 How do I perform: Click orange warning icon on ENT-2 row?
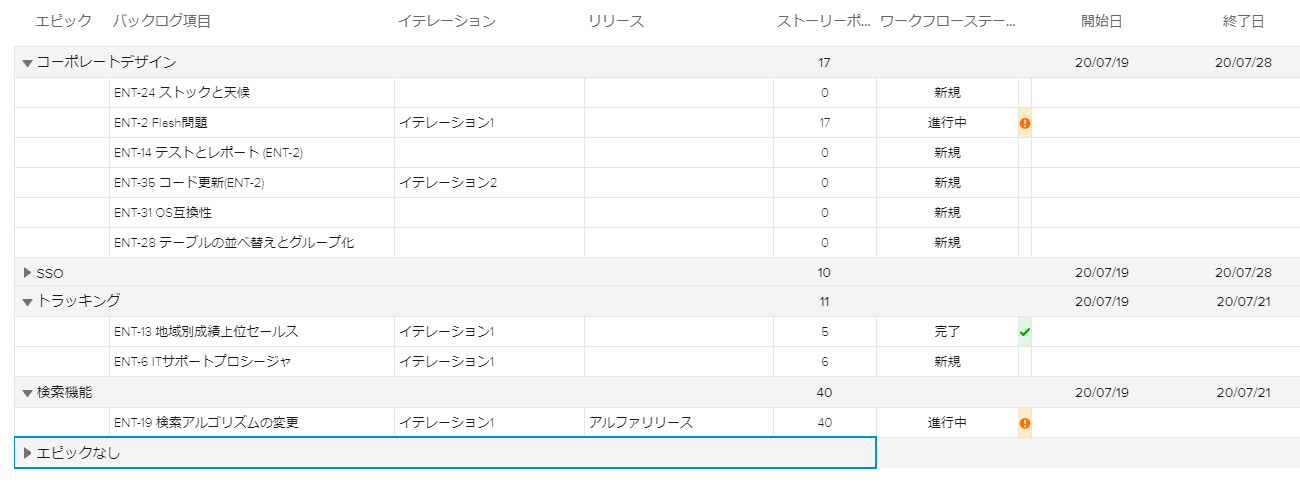tap(1025, 123)
